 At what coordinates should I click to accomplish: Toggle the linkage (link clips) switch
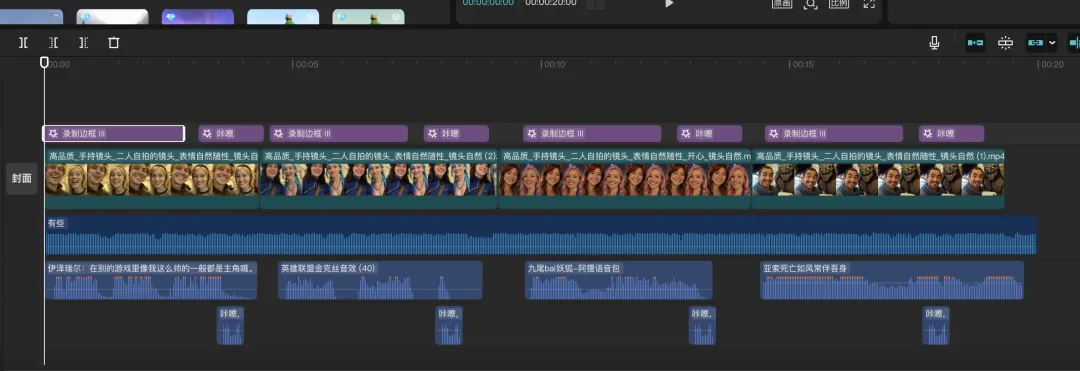(x=1035, y=43)
